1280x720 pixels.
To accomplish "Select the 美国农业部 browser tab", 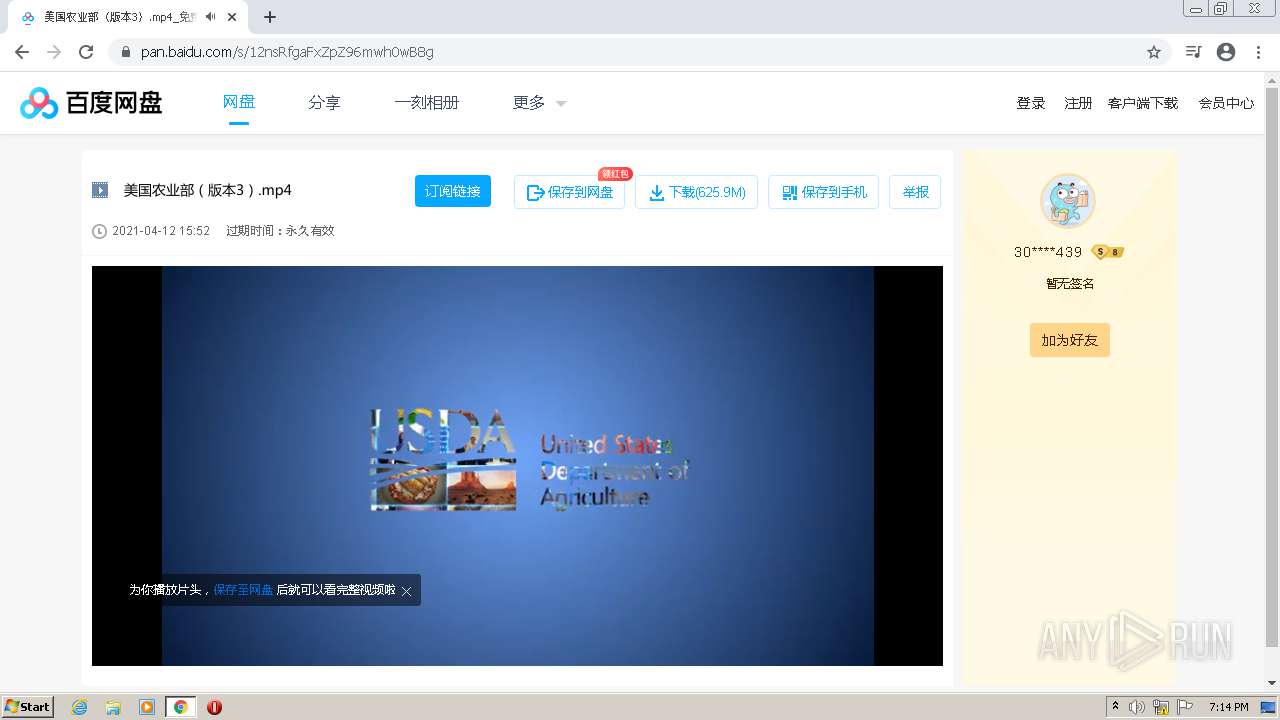I will pyautogui.click(x=129, y=17).
